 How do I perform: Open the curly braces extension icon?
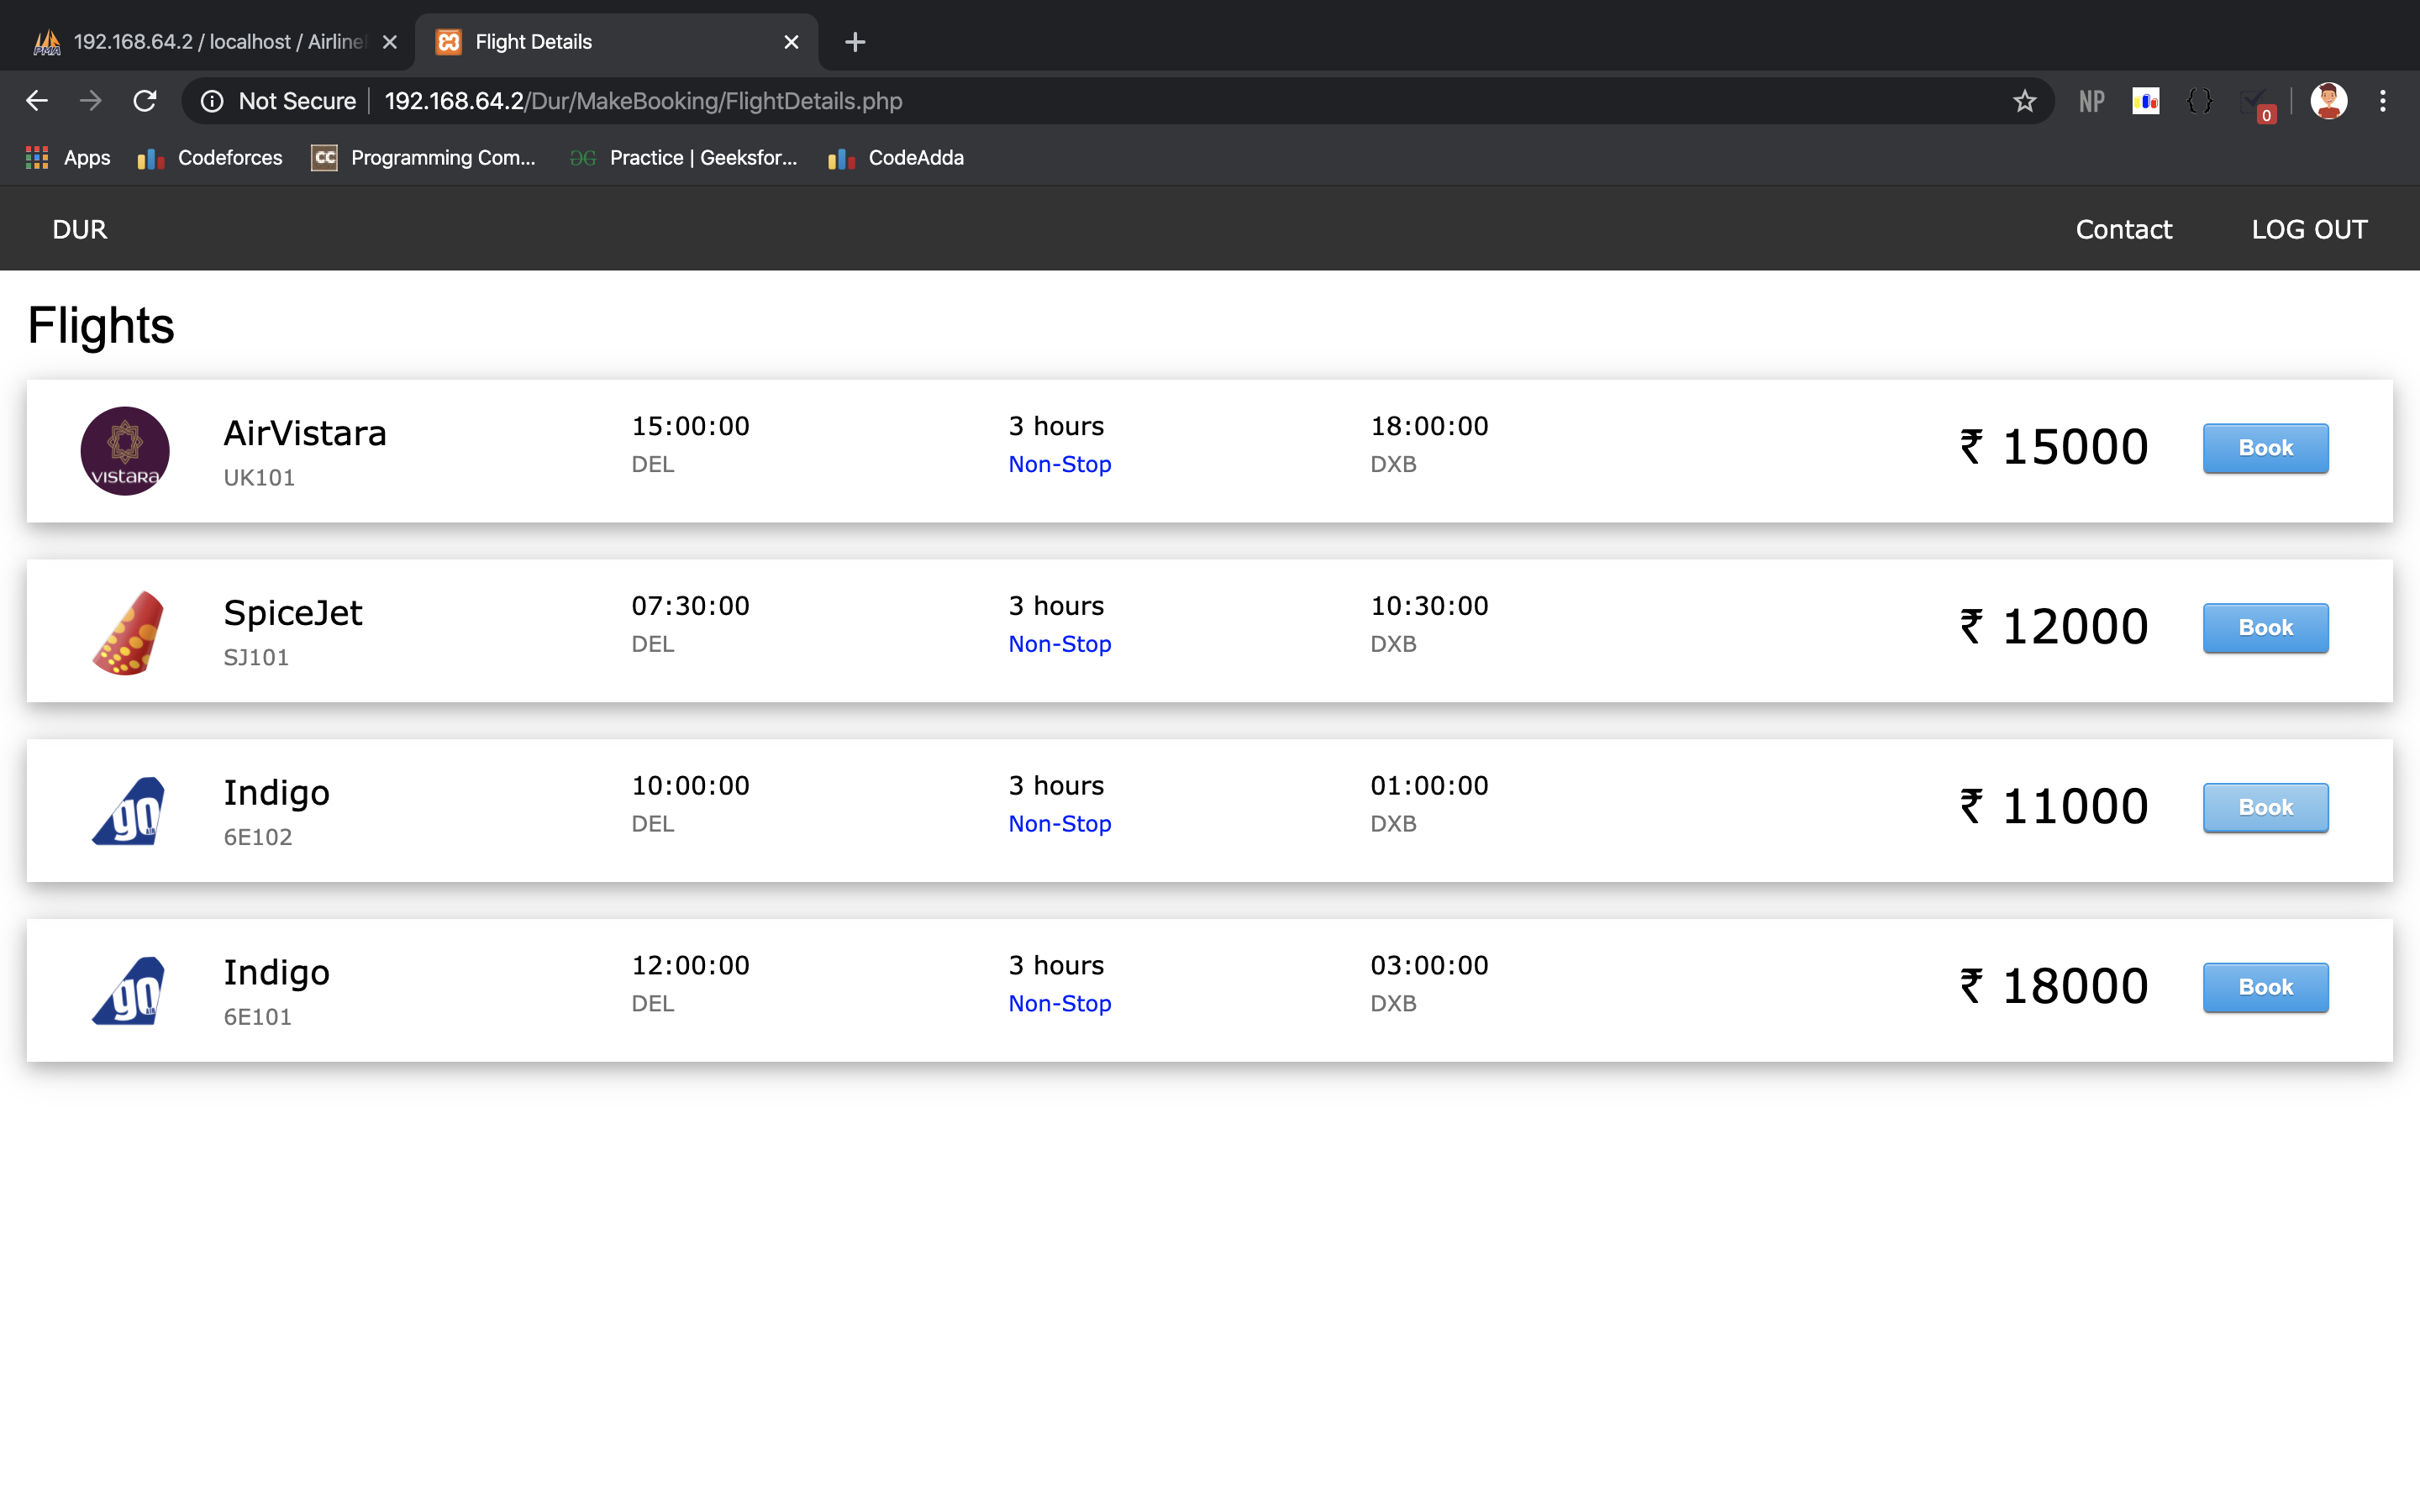click(x=2200, y=101)
